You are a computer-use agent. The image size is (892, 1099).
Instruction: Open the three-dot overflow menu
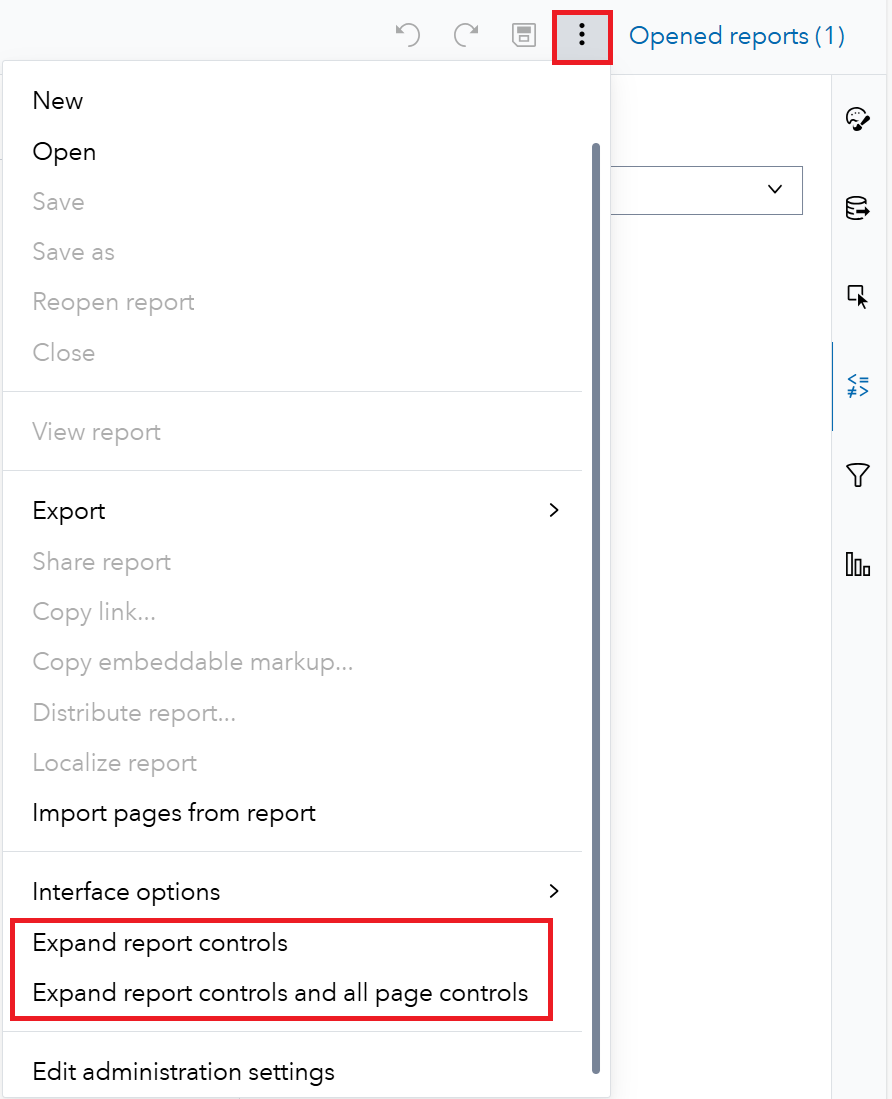click(582, 35)
